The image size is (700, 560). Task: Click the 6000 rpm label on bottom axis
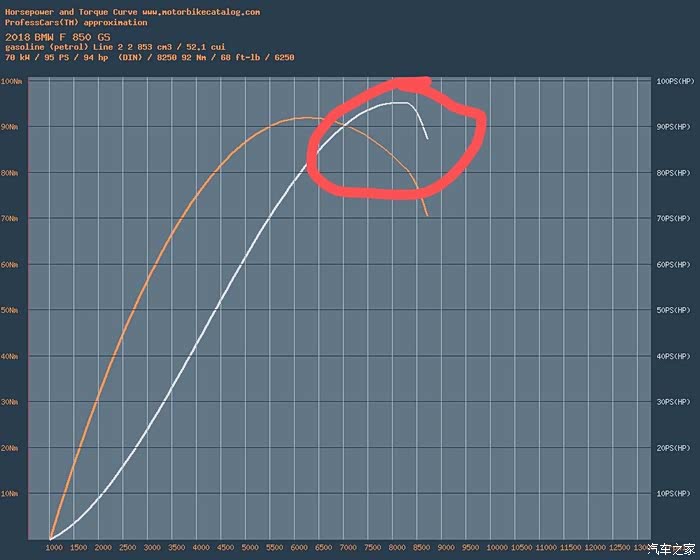point(297,548)
